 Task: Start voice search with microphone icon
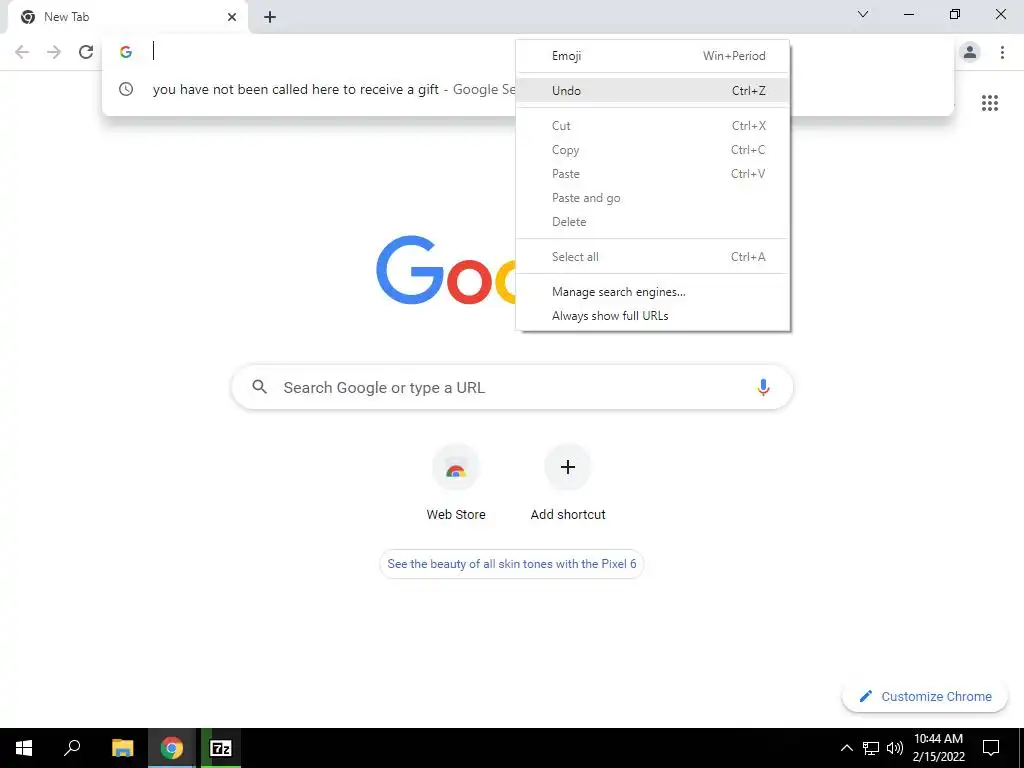pos(763,387)
